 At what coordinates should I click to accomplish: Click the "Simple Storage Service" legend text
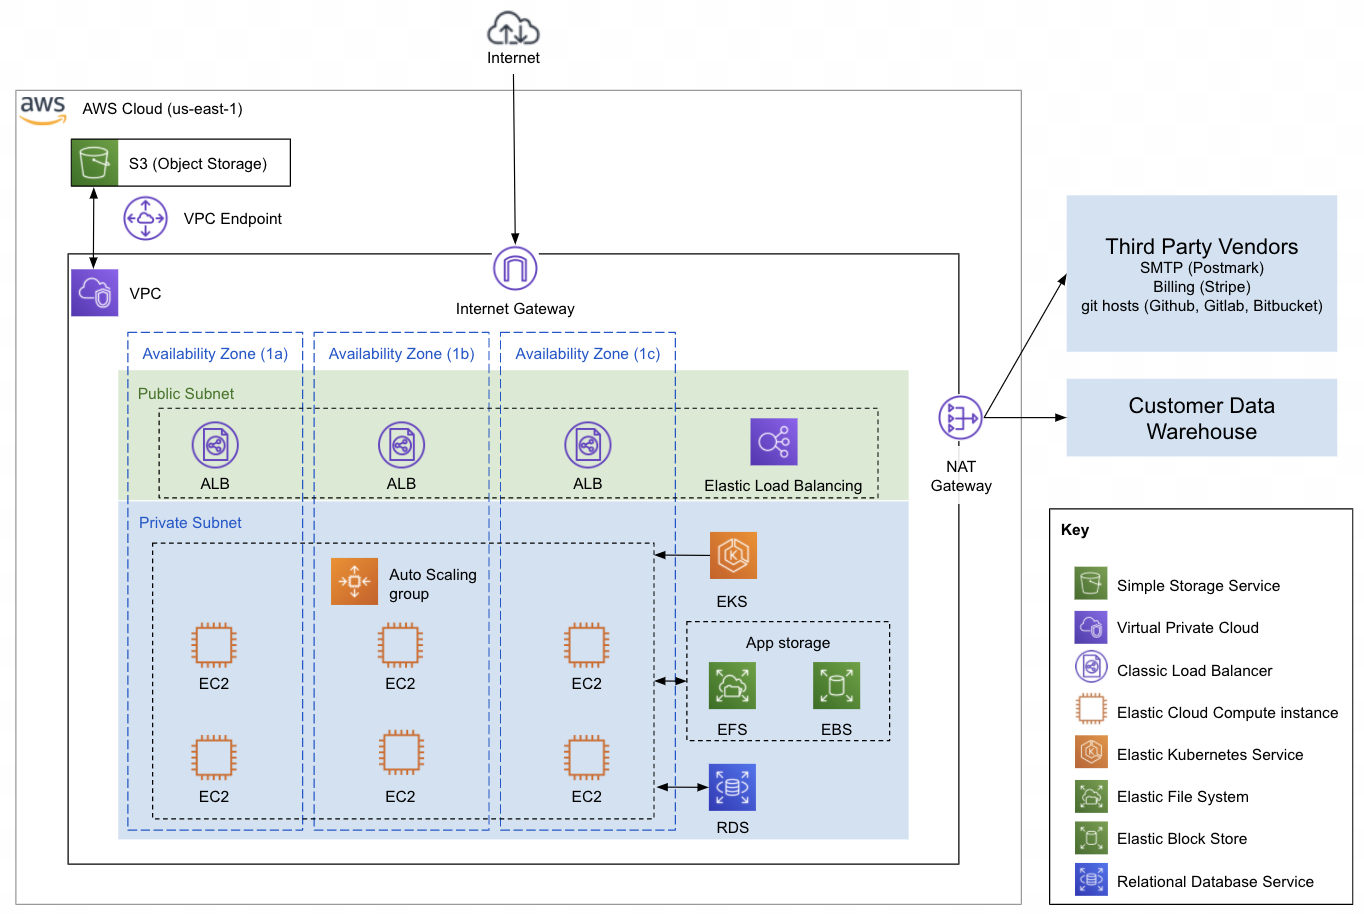pos(1198,586)
